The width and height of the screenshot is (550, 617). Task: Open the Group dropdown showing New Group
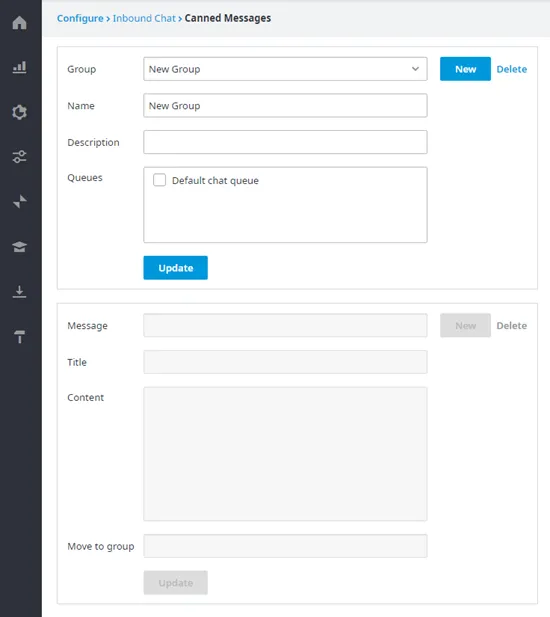pos(285,69)
